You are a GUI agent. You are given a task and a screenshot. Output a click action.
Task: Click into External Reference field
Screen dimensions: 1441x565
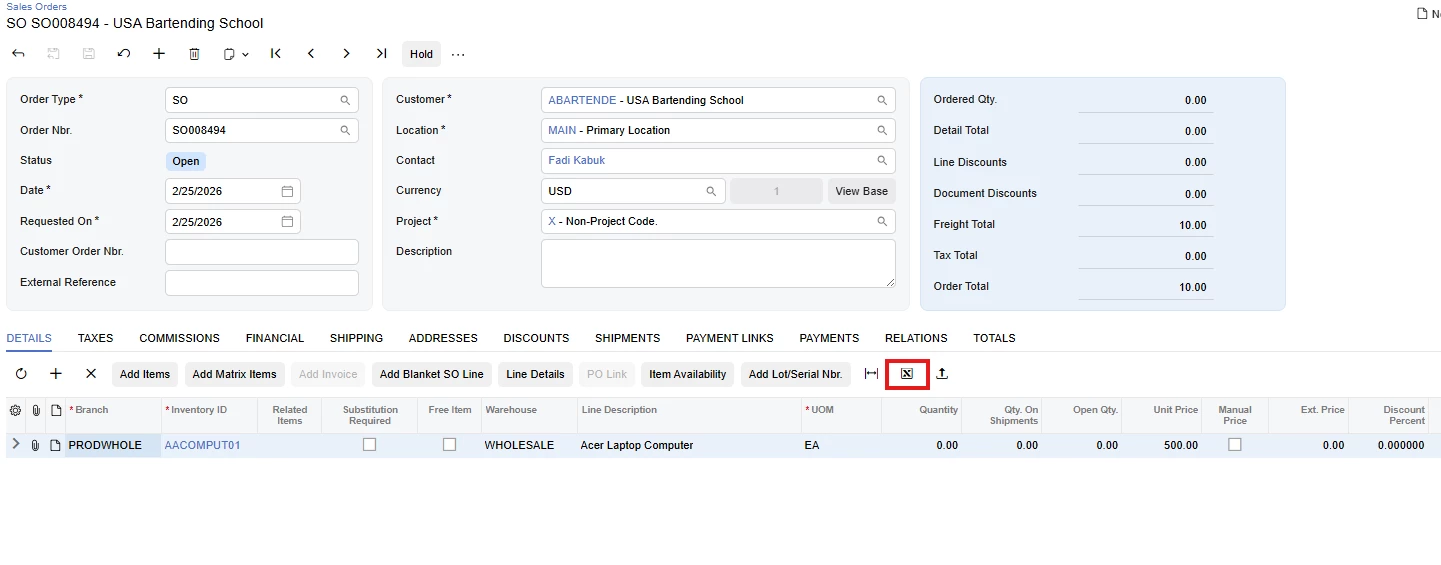point(262,283)
